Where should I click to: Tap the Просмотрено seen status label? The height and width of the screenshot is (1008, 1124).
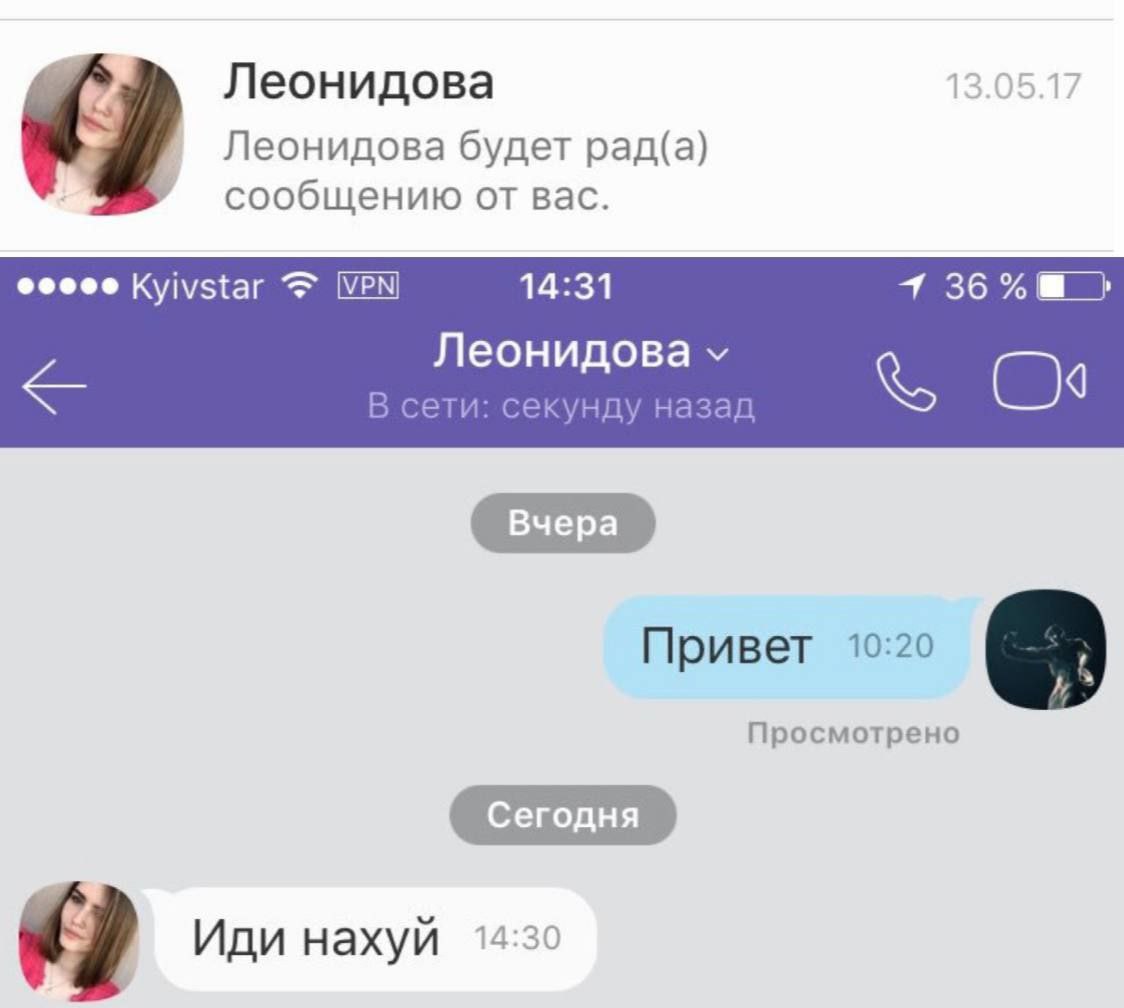853,733
